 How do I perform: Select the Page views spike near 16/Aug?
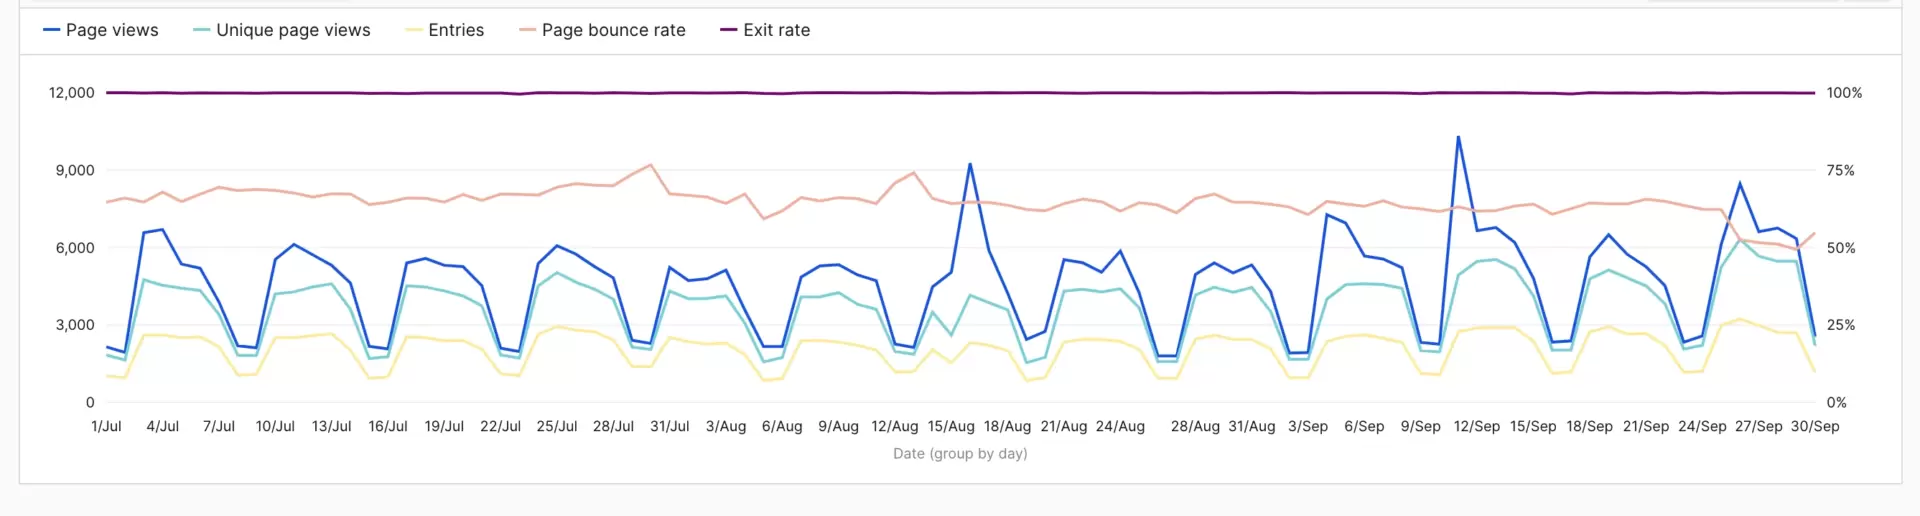pos(970,164)
